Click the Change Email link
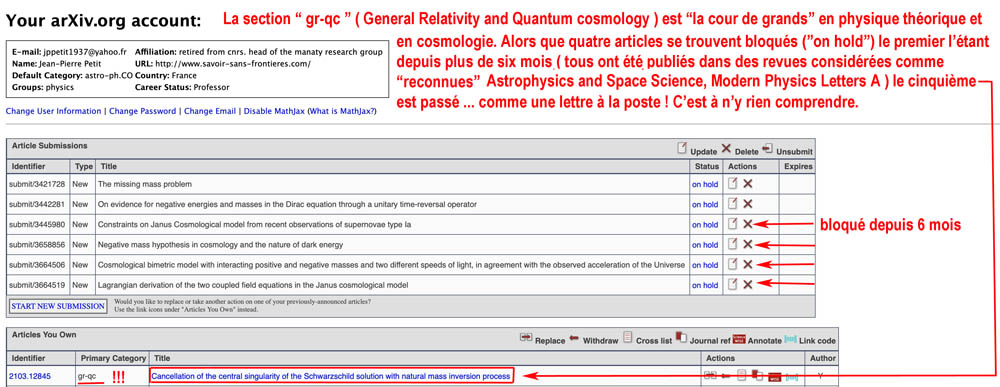Screen dimensions: 1000x387 210,111
